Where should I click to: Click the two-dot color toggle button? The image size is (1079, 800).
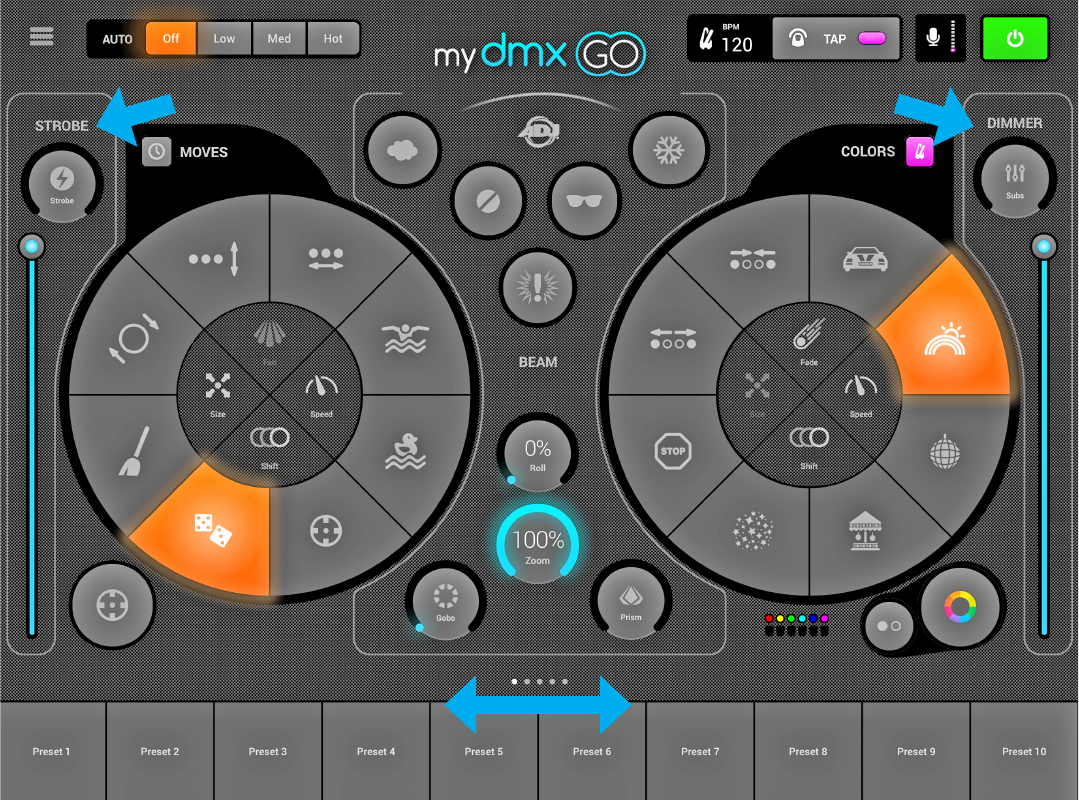click(x=888, y=626)
